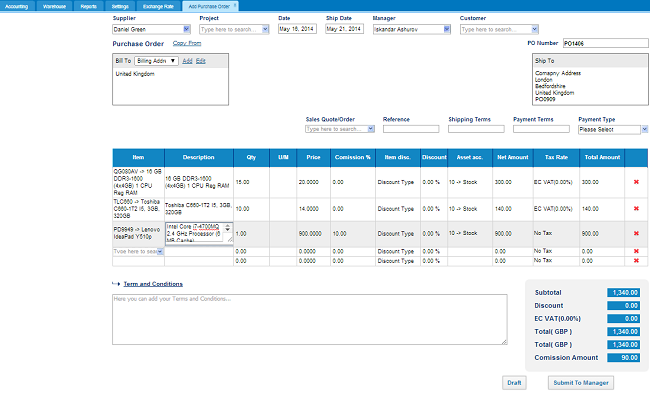Click the Date field May 16, 2014
650x393 pixels.
point(297,29)
